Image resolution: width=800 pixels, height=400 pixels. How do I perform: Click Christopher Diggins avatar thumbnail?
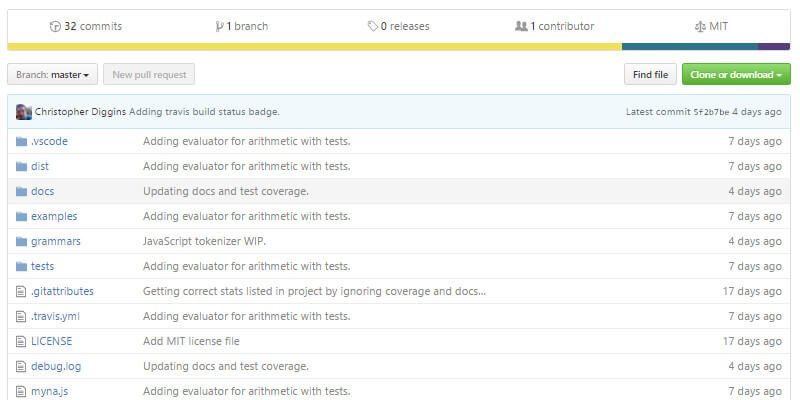[23, 112]
